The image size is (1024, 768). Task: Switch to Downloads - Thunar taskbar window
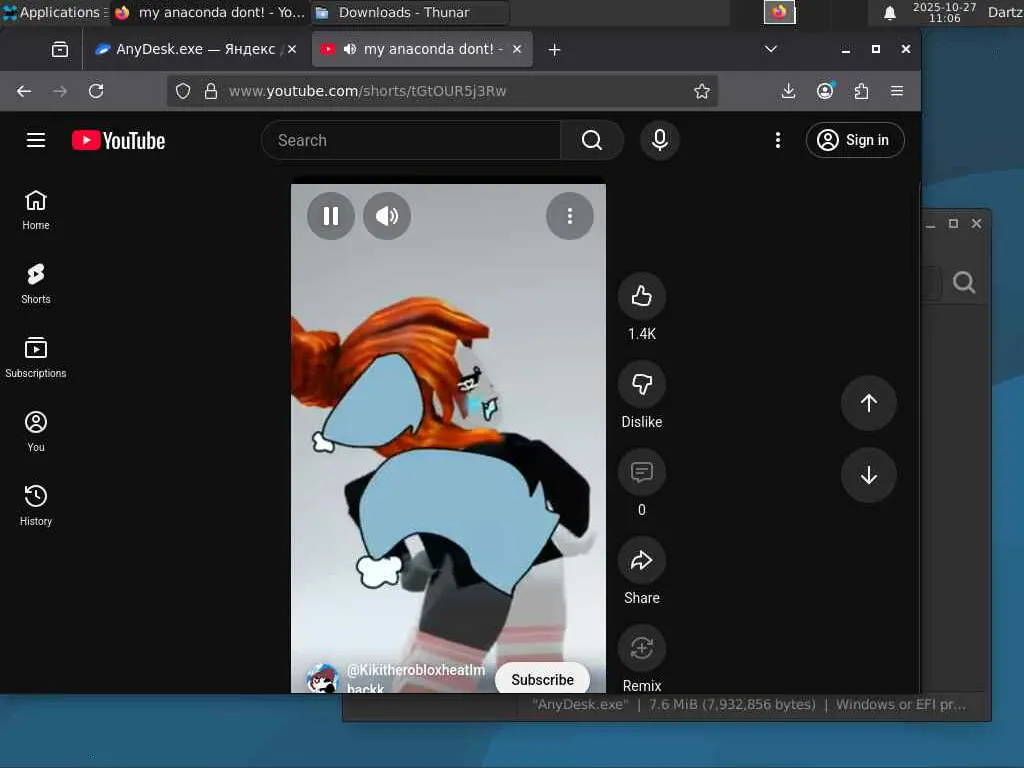coord(409,12)
